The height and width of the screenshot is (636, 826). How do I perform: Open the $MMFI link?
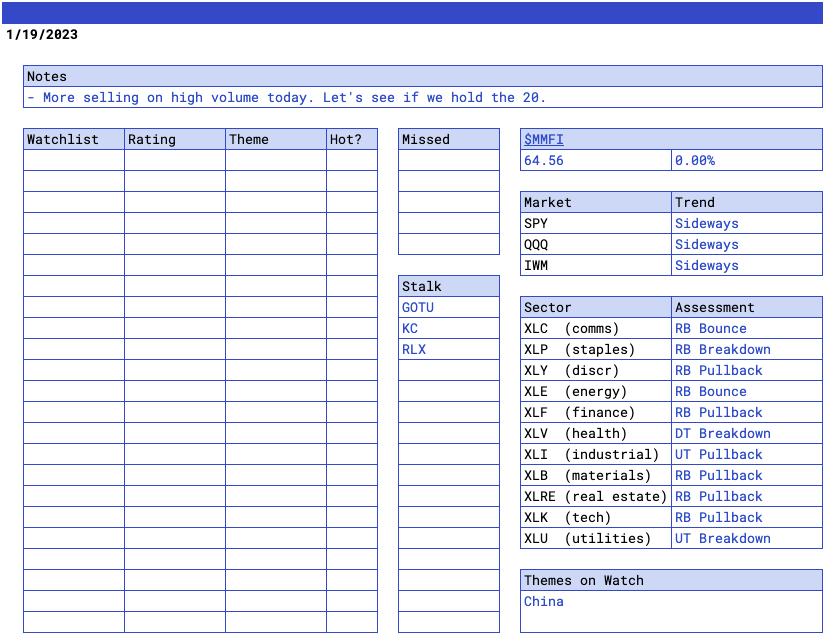click(x=543, y=139)
